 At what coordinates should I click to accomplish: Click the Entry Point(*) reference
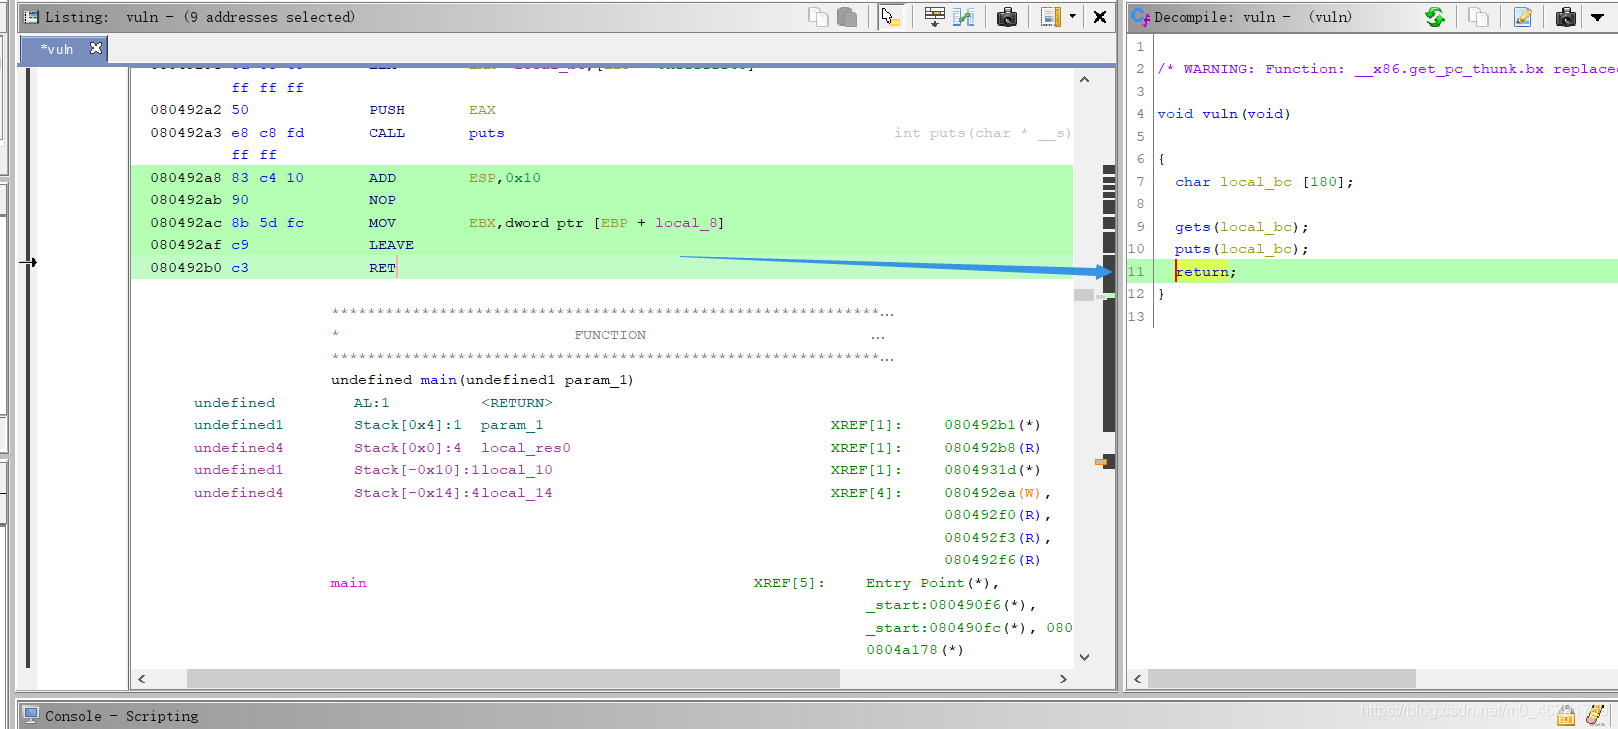pos(927,583)
